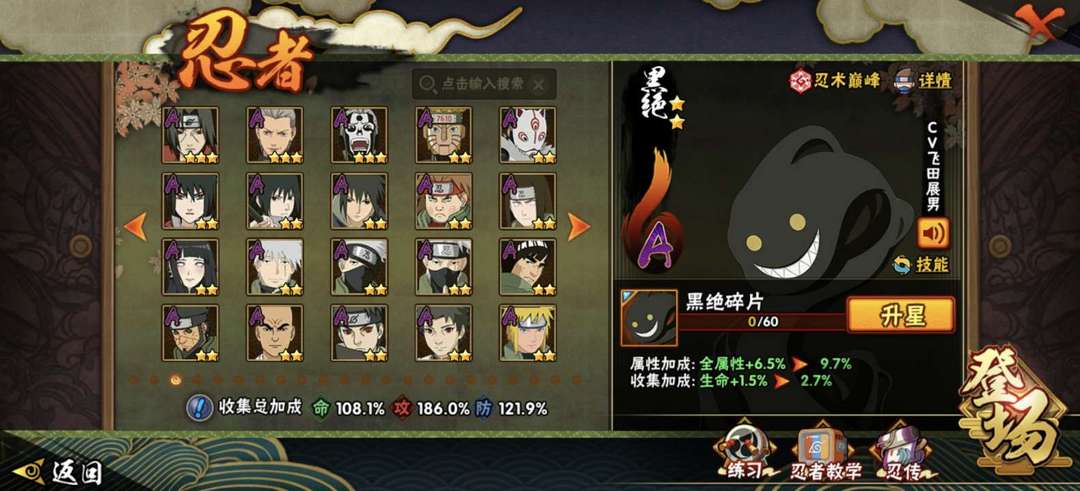
Task: Click the 黑绝碎片 fragment icon
Action: (x=648, y=317)
